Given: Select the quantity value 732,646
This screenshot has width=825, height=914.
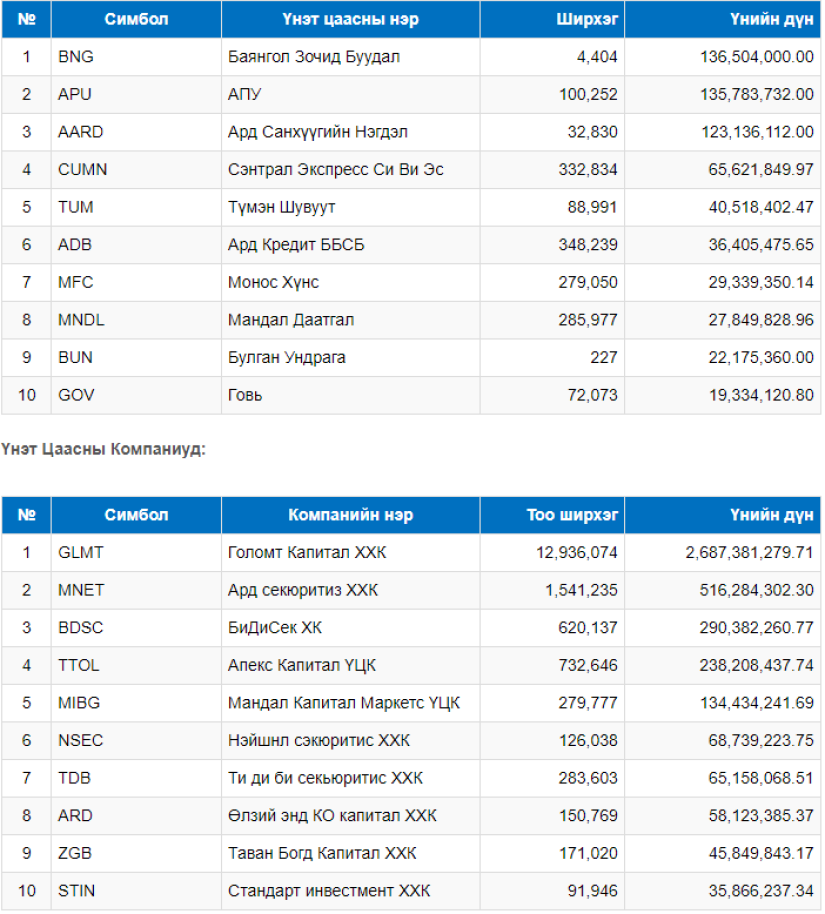Looking at the screenshot, I should tap(588, 665).
